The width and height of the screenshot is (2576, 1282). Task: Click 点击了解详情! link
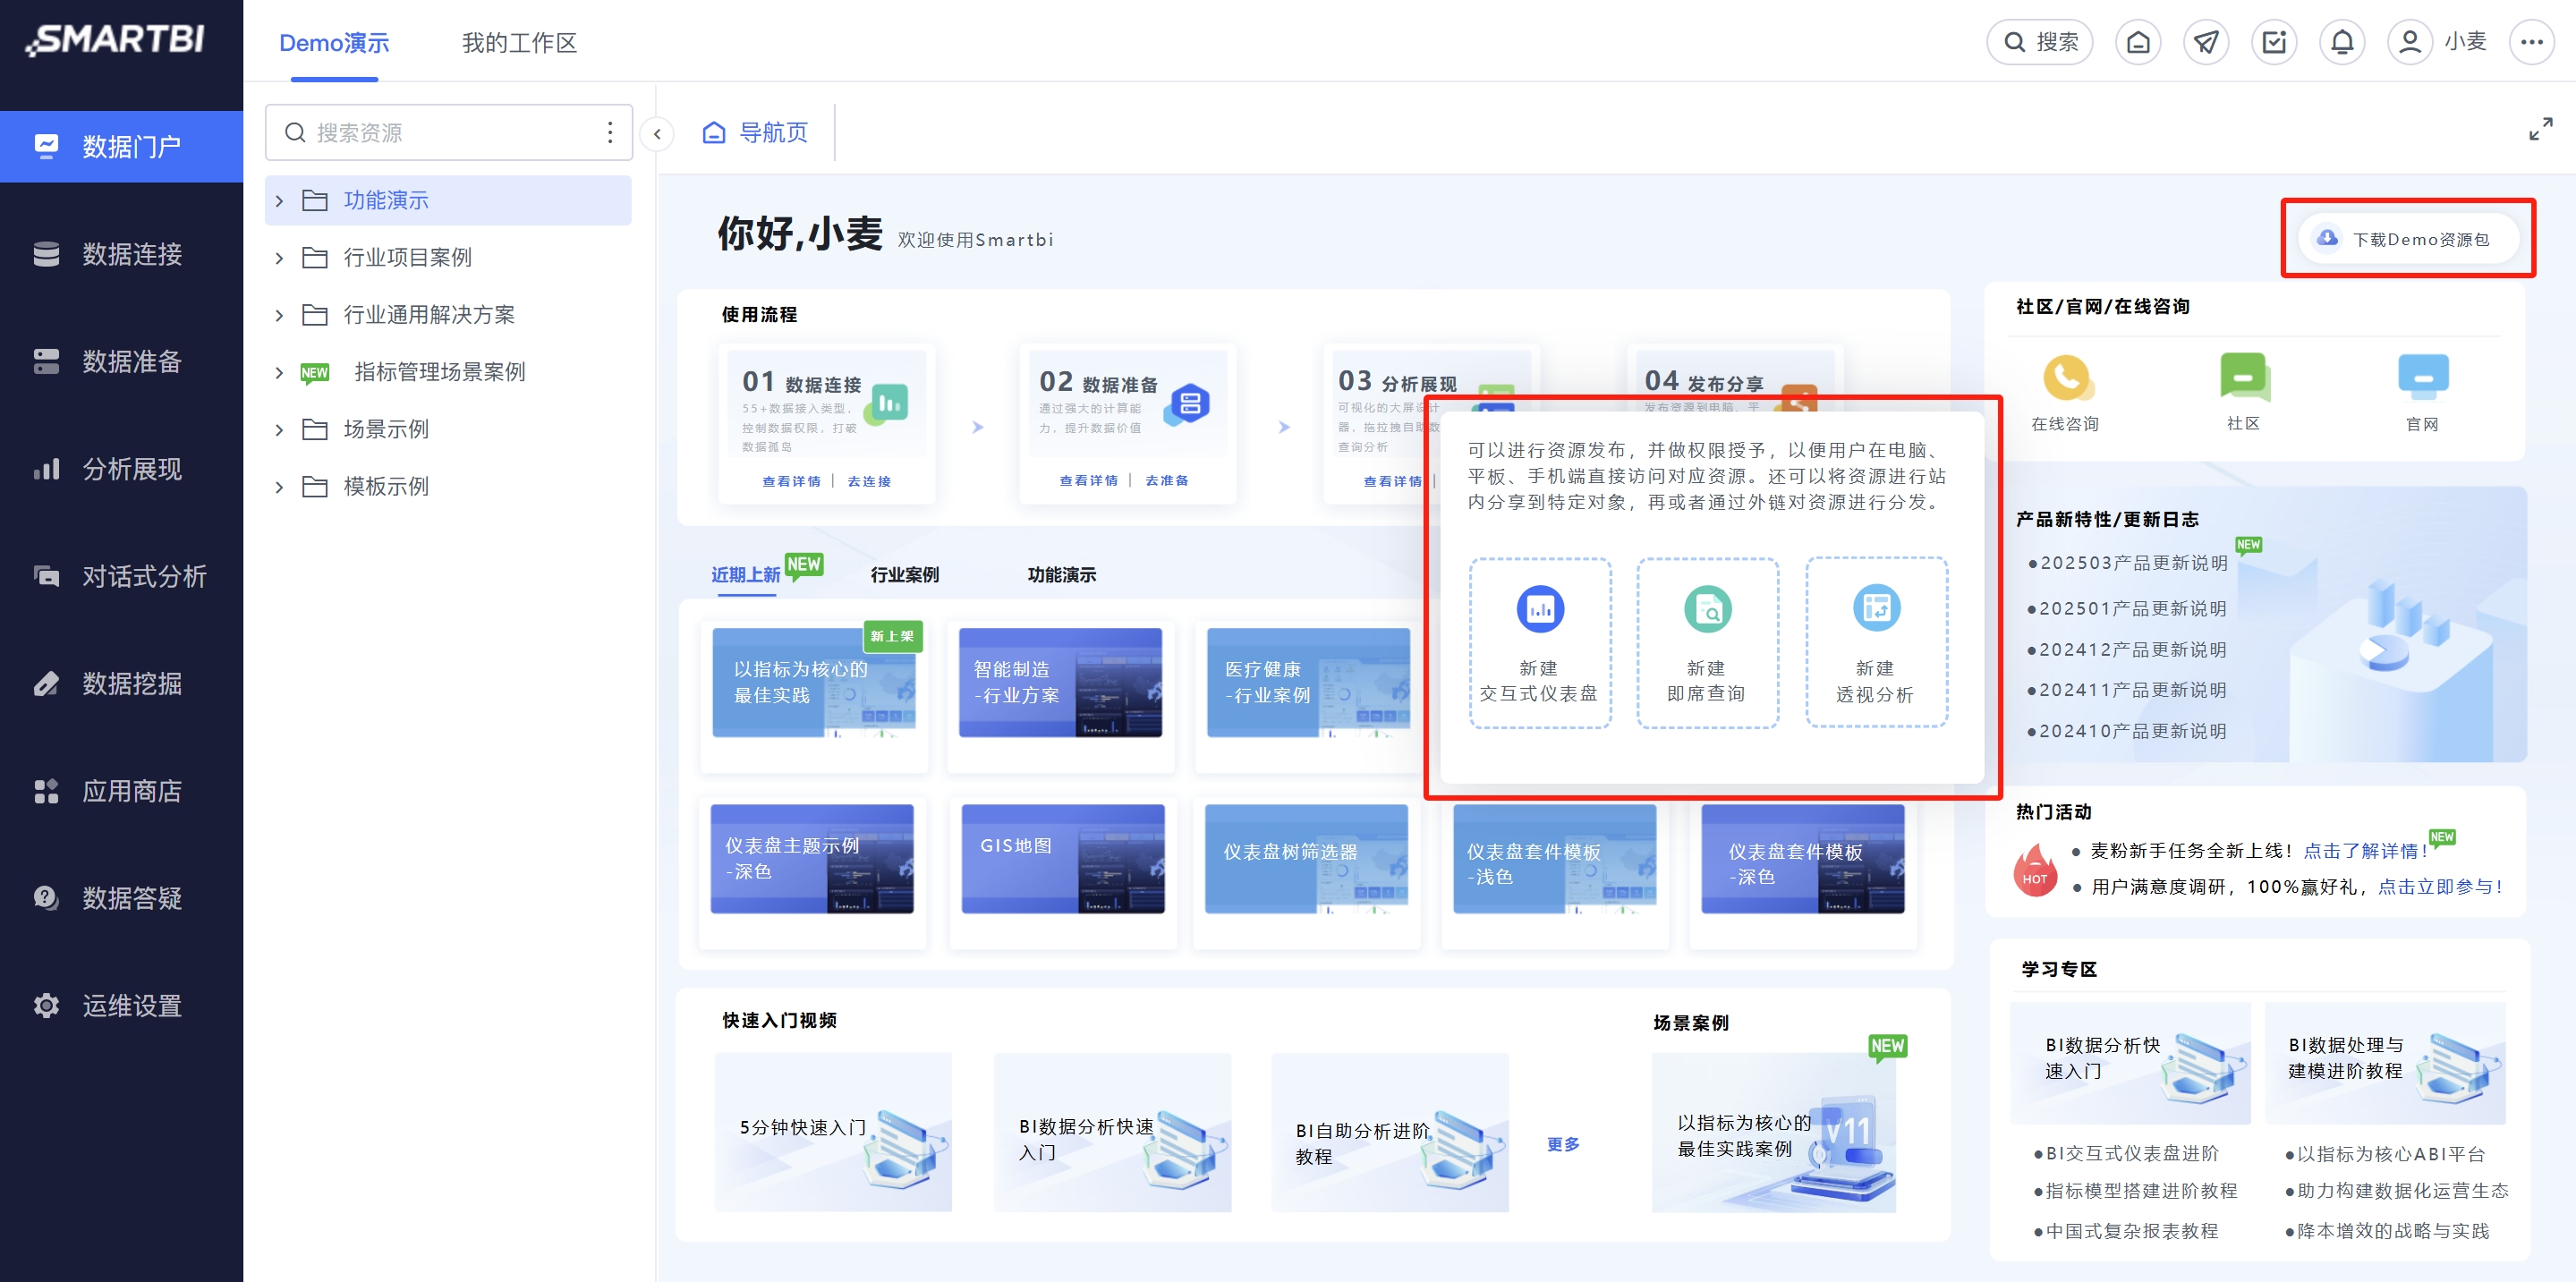2365,850
